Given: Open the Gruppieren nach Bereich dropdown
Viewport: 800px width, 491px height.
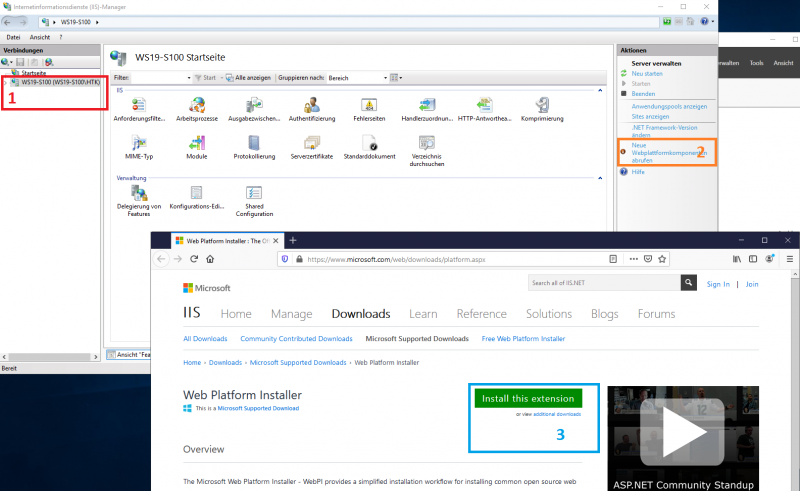Looking at the screenshot, I should coord(385,77).
